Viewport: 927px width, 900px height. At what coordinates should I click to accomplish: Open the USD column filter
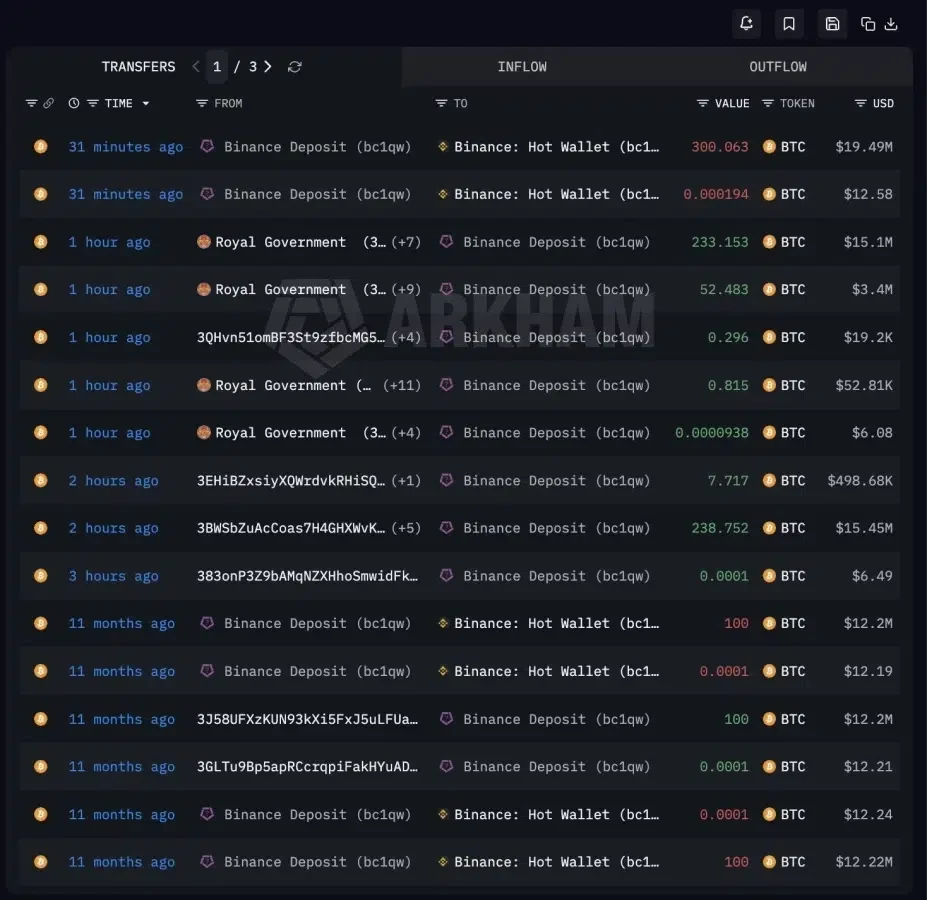pyautogui.click(x=861, y=103)
